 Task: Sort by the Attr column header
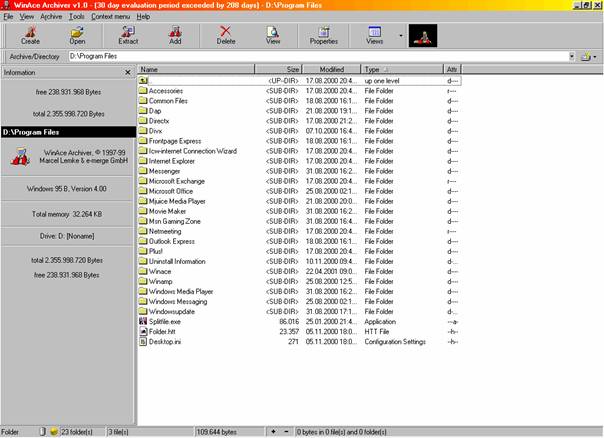pos(452,69)
